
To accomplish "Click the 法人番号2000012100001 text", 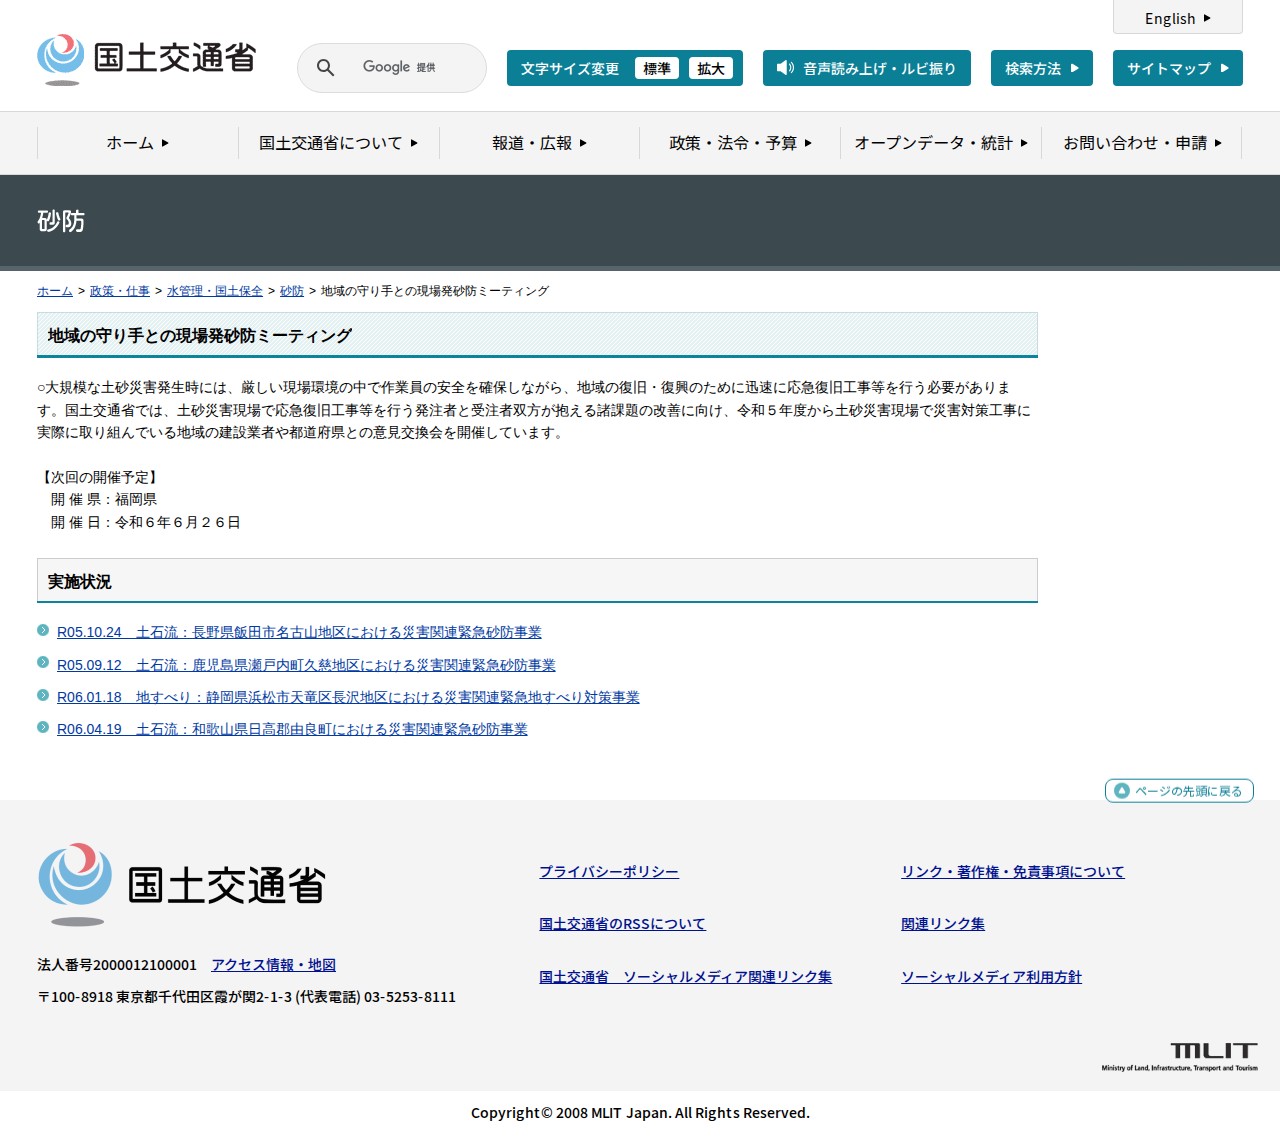I will (117, 965).
